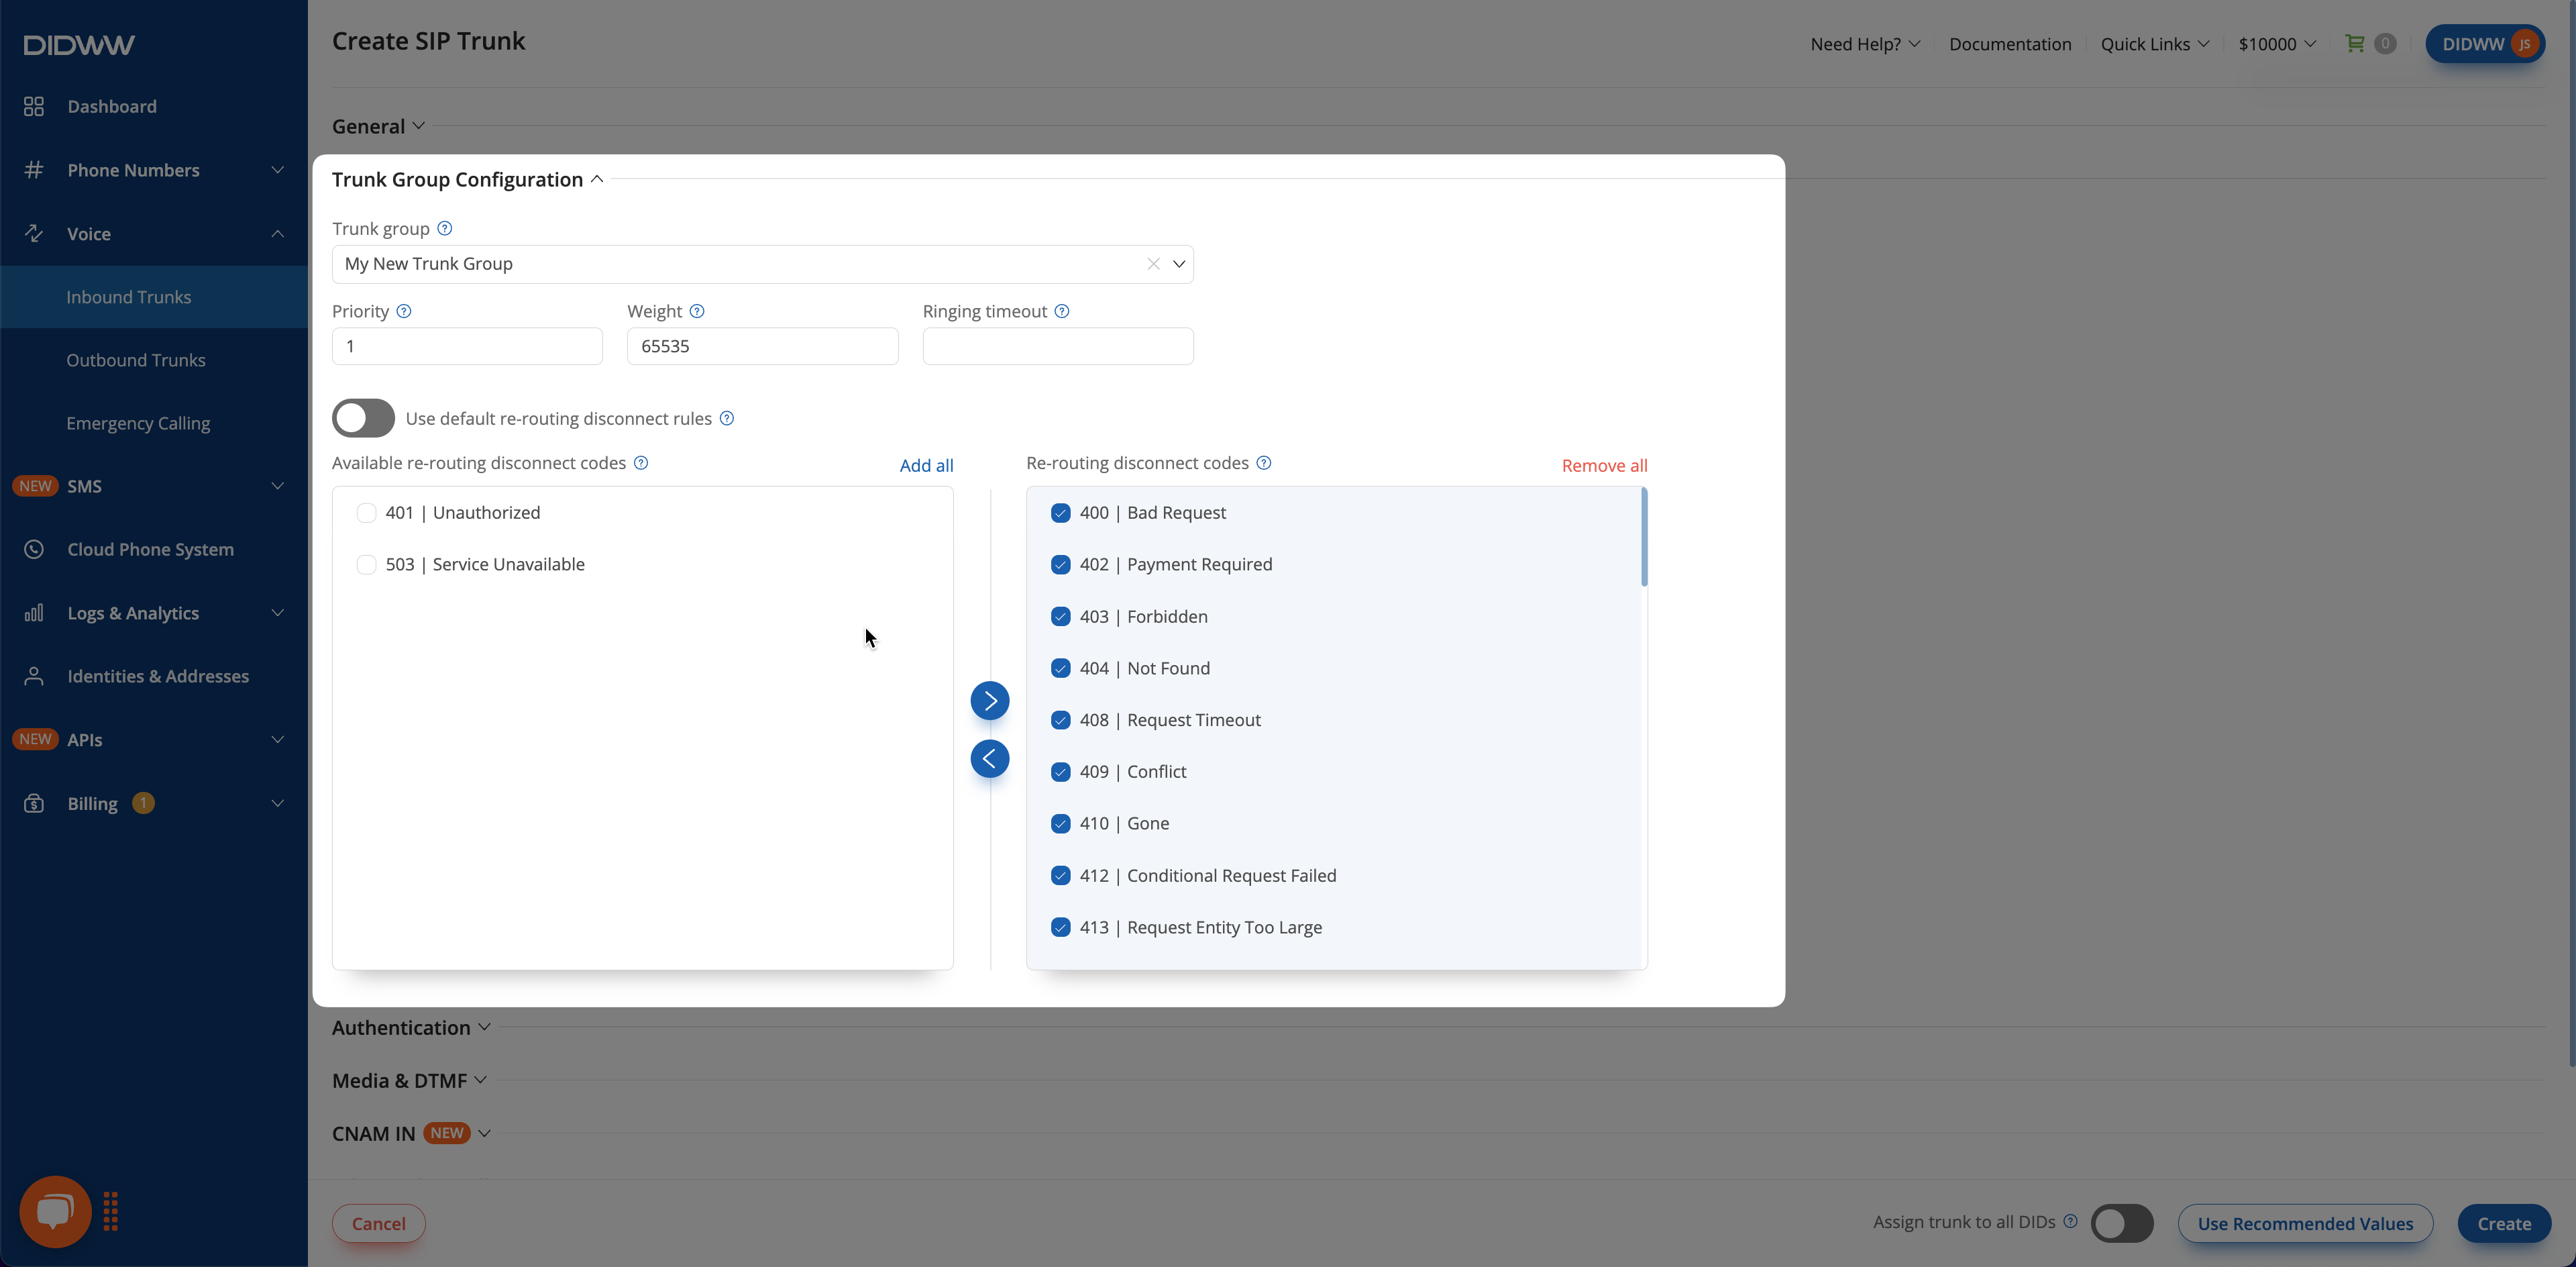The image size is (2576, 1267).
Task: Expand the General section
Action: tap(378, 126)
